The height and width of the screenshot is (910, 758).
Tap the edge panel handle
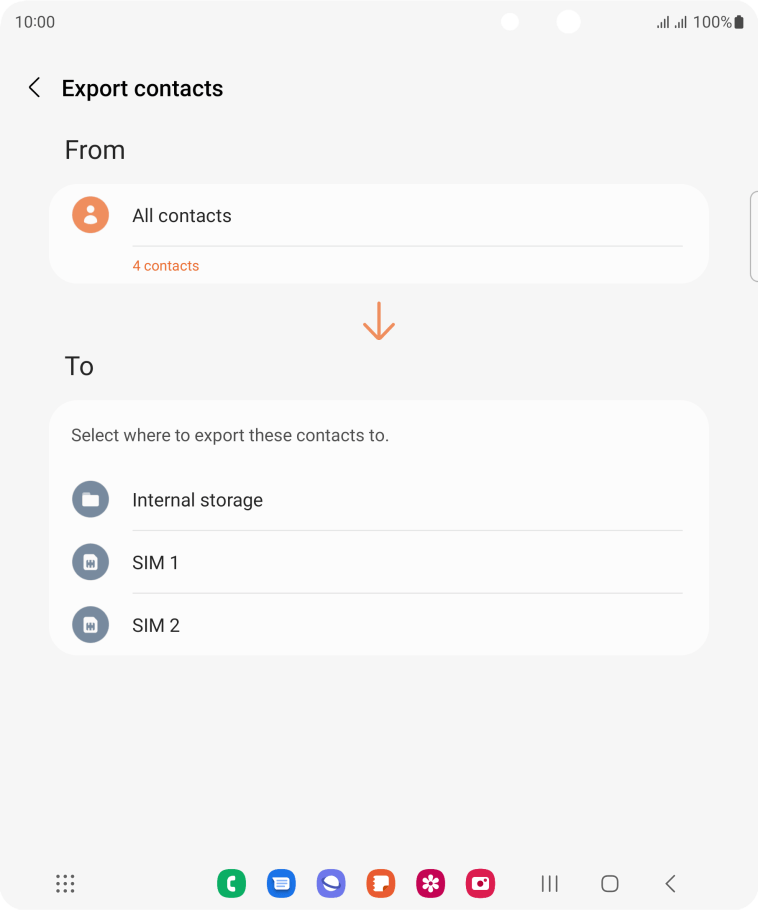click(x=754, y=236)
